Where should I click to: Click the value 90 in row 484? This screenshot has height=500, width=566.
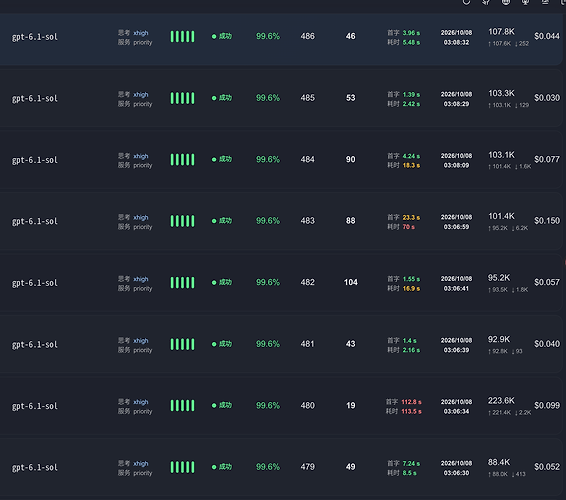click(351, 159)
